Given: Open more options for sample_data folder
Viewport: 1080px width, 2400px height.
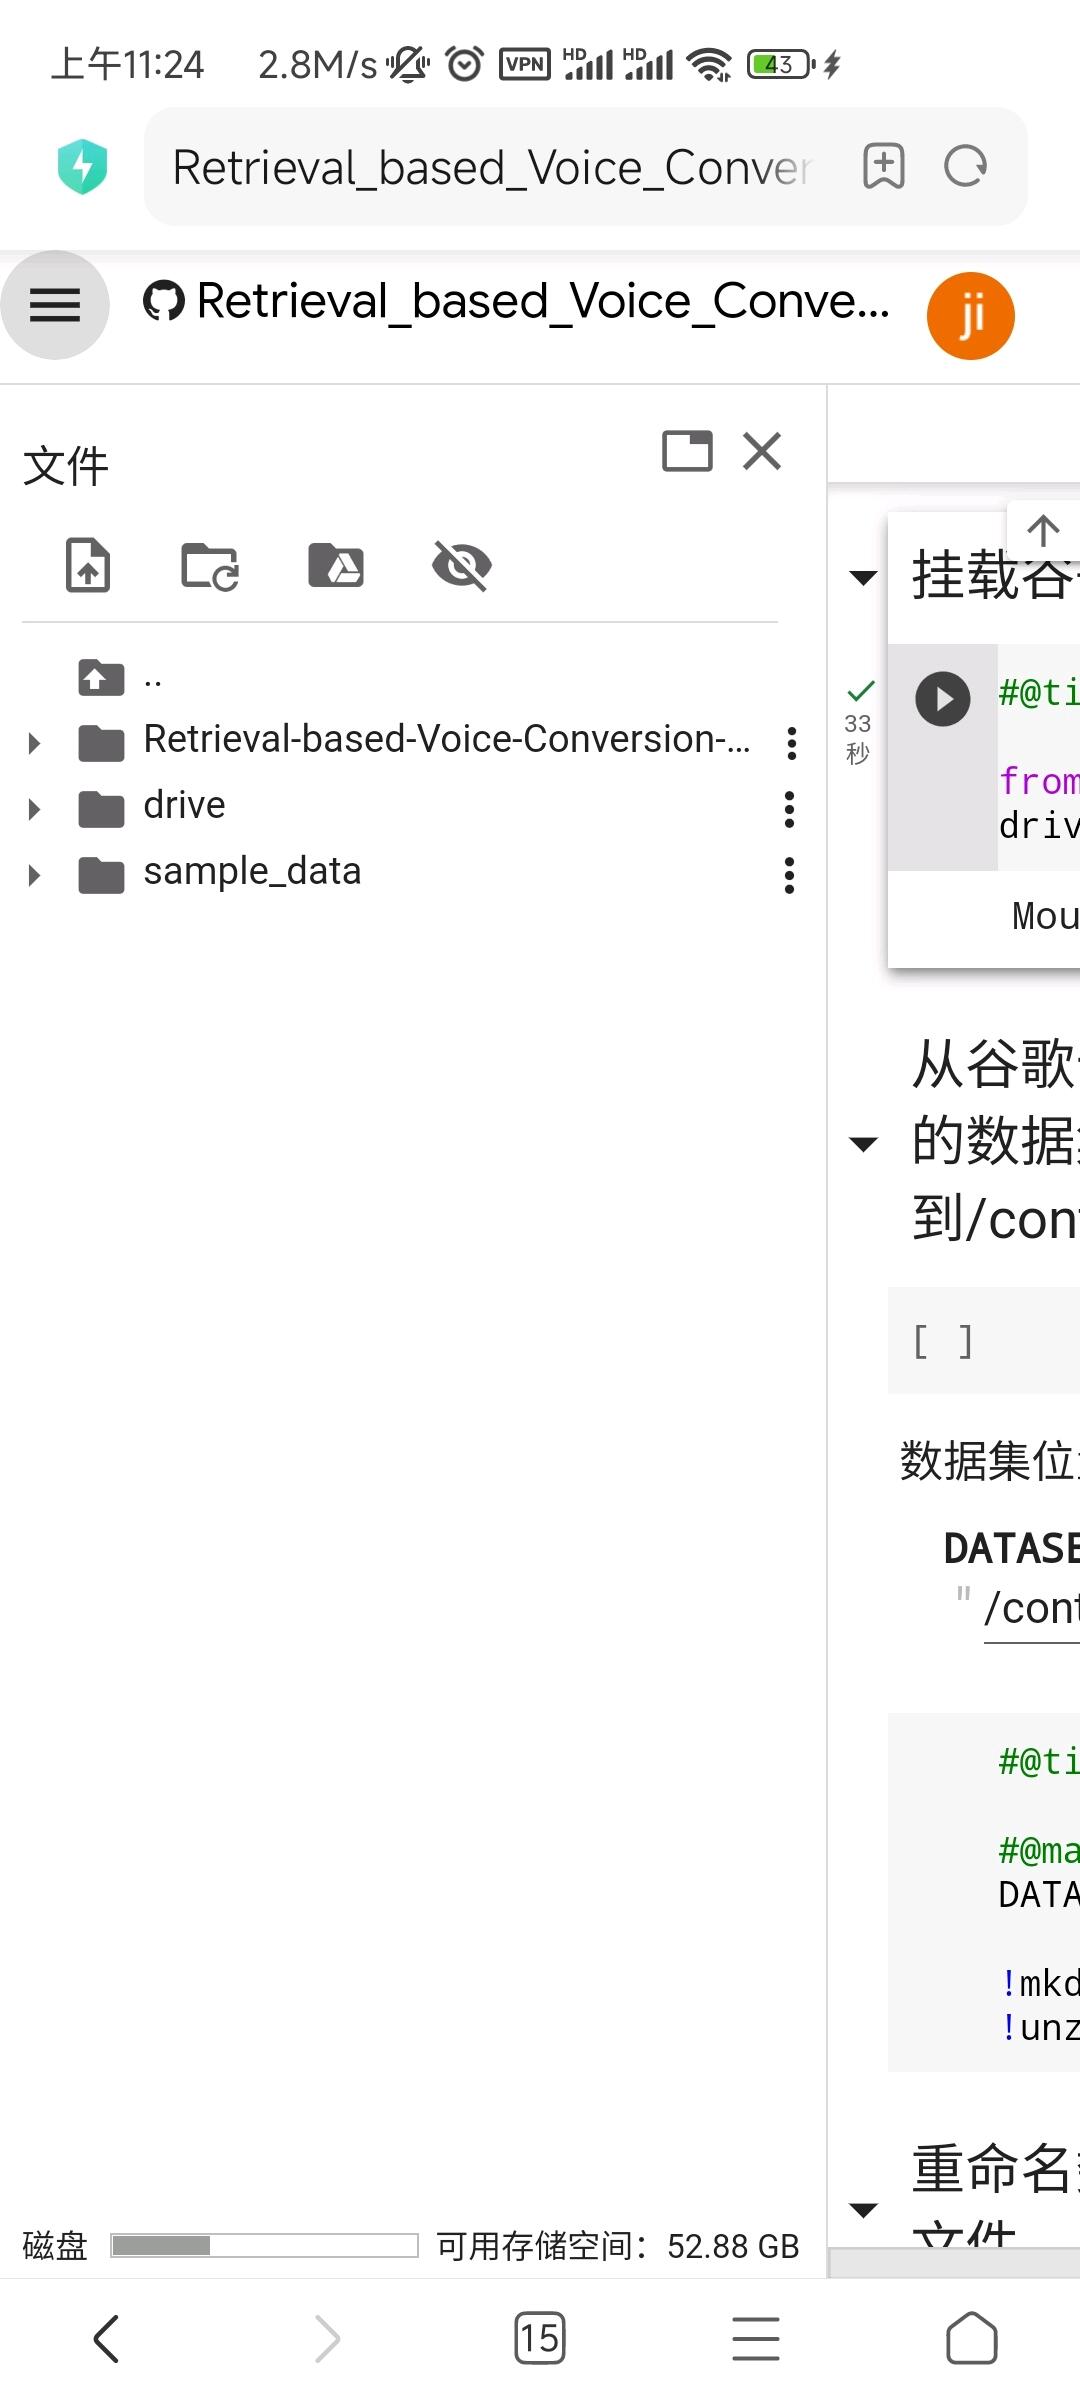Looking at the screenshot, I should point(790,875).
